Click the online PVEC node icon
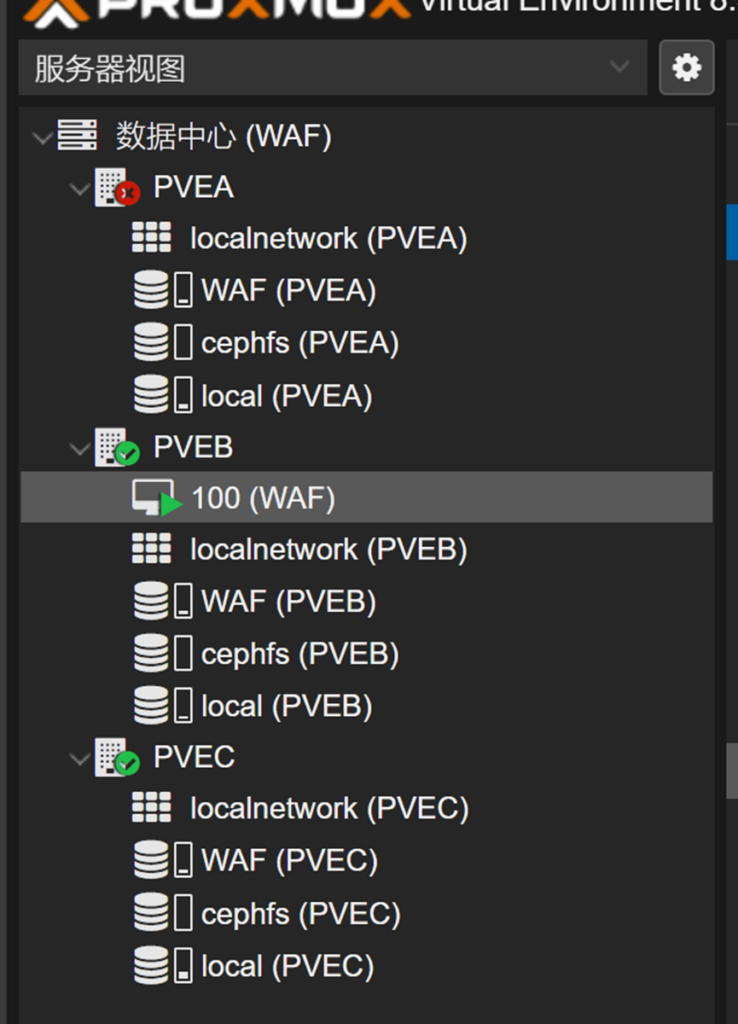 (117, 758)
